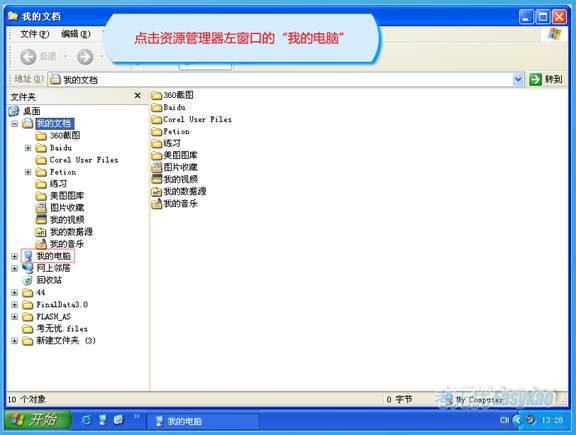Select the Recycle Bin (回收站) icon
This screenshot has width=576, height=435.
(x=28, y=280)
